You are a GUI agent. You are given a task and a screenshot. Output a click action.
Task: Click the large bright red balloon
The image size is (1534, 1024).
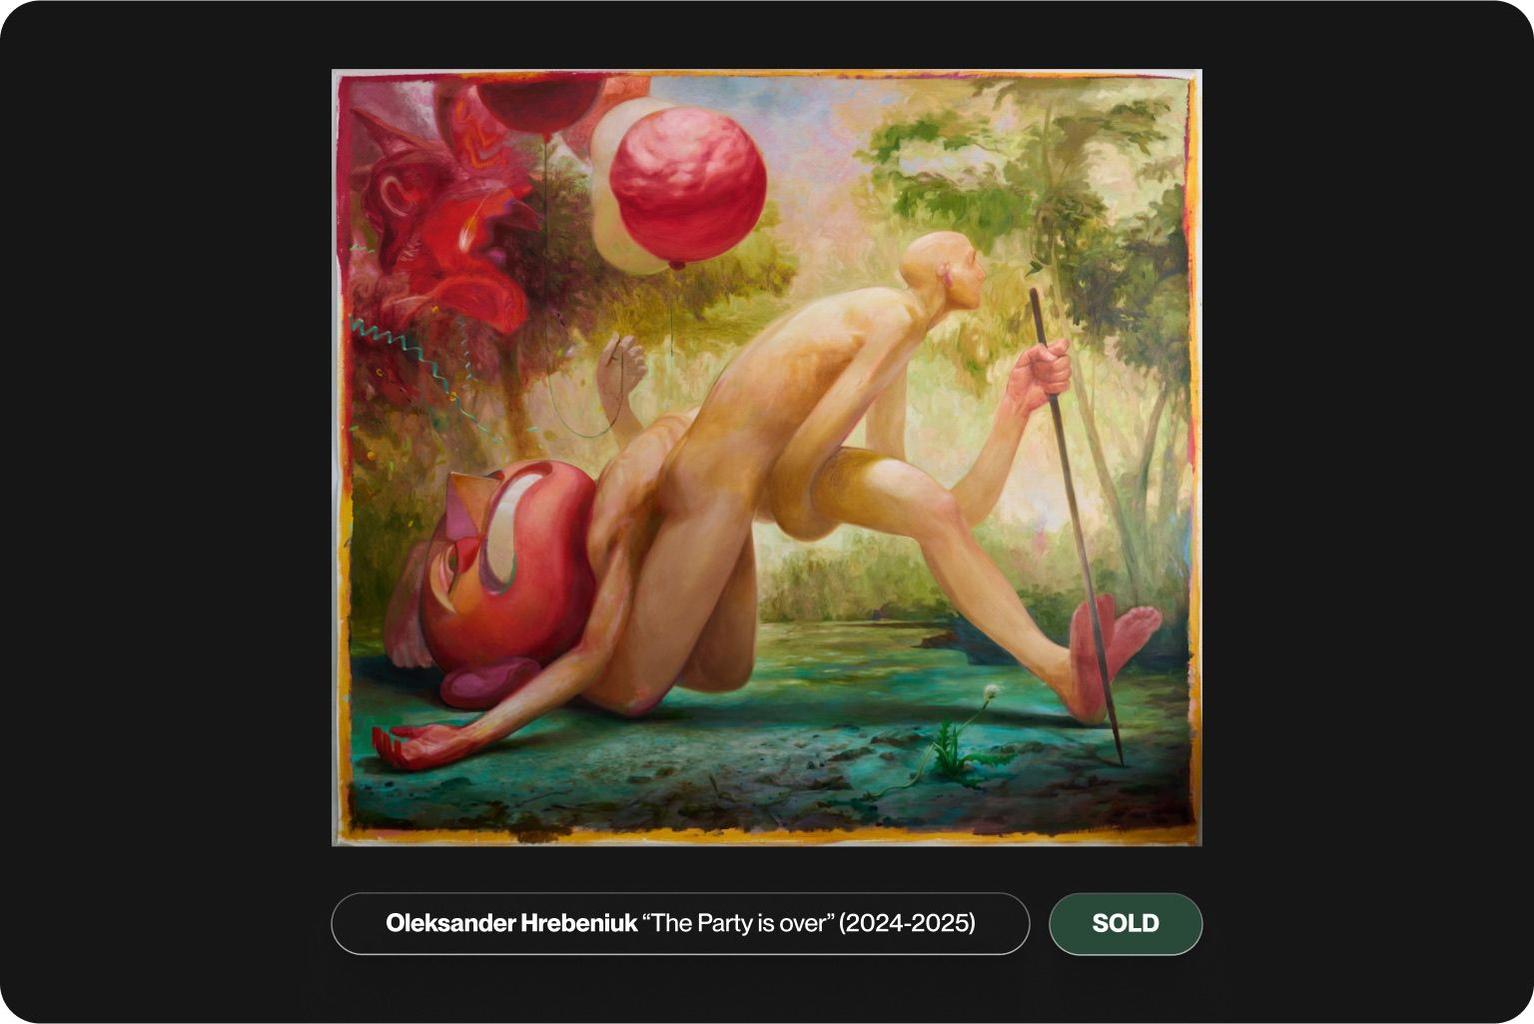click(687, 186)
